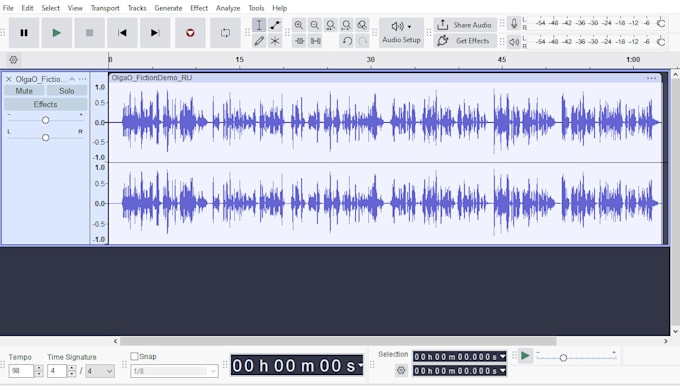The image size is (680, 386).
Task: Close the OlgaO_Fictio track
Action: [x=9, y=79]
